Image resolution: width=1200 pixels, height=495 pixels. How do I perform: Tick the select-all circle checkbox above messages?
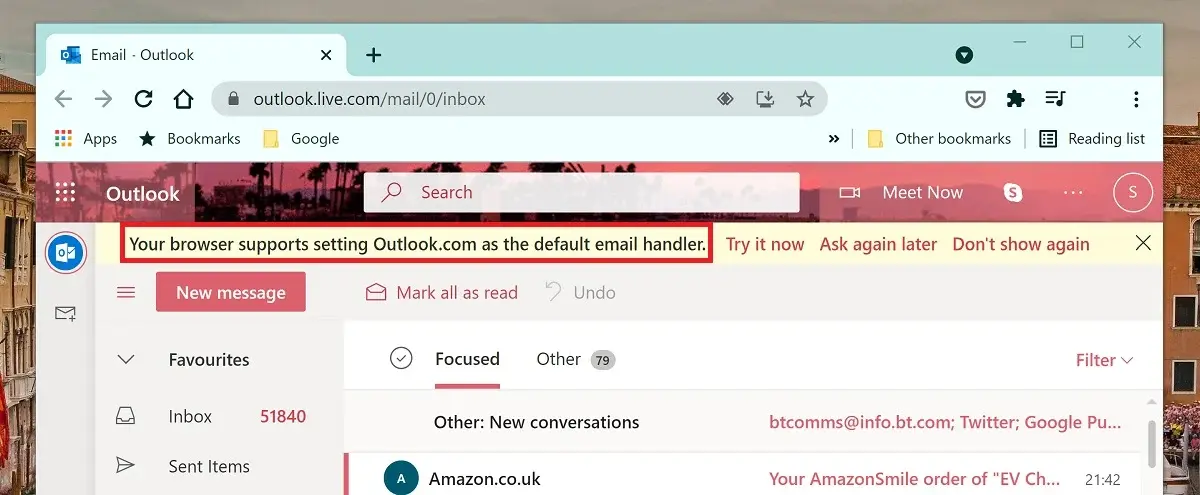click(401, 358)
